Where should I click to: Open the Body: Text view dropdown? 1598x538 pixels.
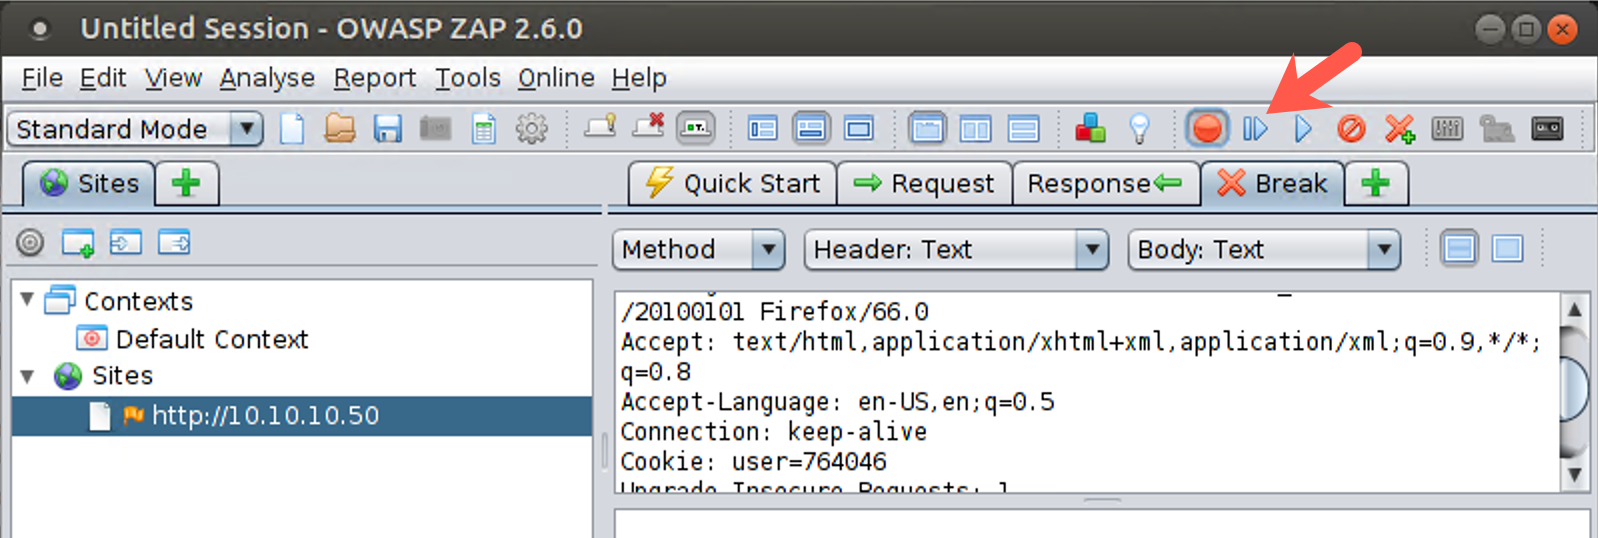(1263, 250)
